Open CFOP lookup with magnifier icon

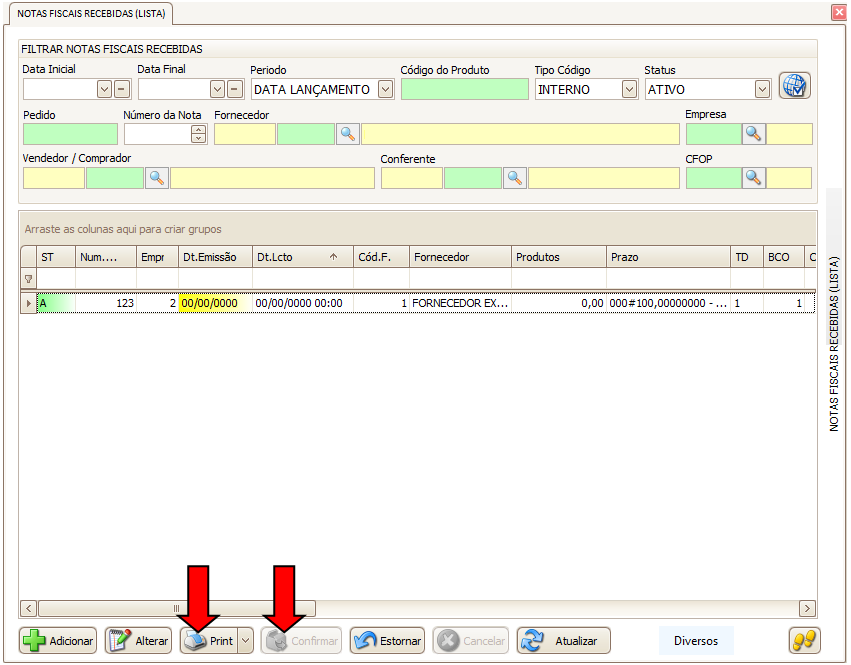click(753, 178)
